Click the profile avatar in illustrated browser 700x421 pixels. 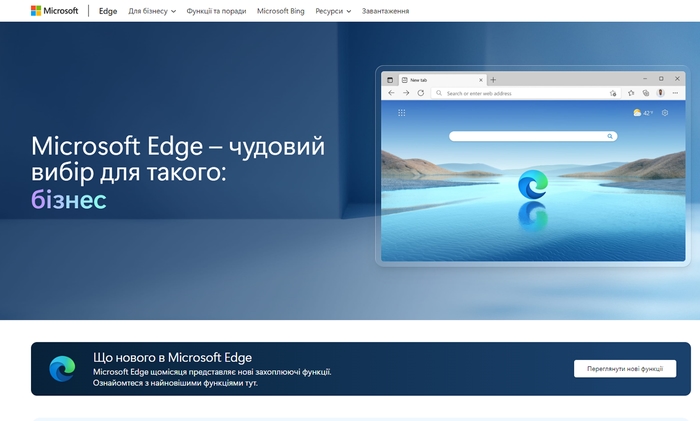661,93
